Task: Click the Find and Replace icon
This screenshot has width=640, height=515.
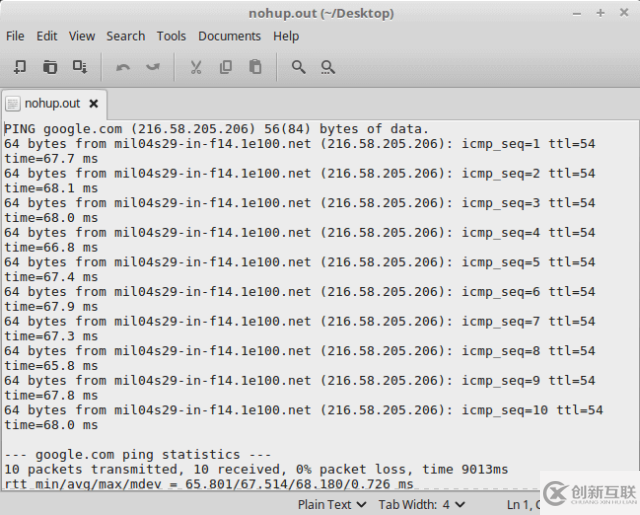Action: click(328, 67)
